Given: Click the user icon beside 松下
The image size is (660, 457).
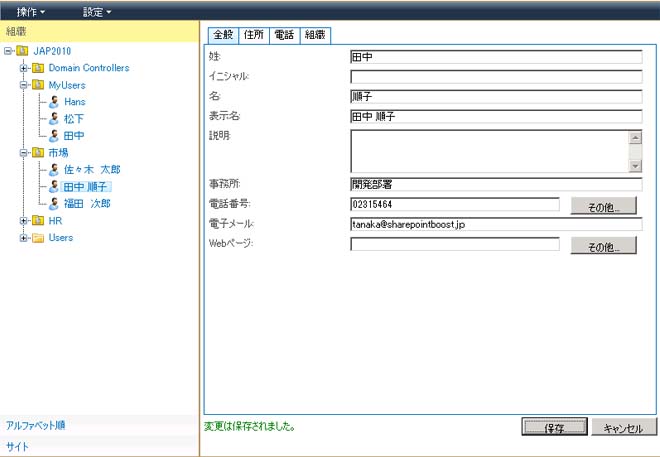Looking at the screenshot, I should [x=53, y=119].
